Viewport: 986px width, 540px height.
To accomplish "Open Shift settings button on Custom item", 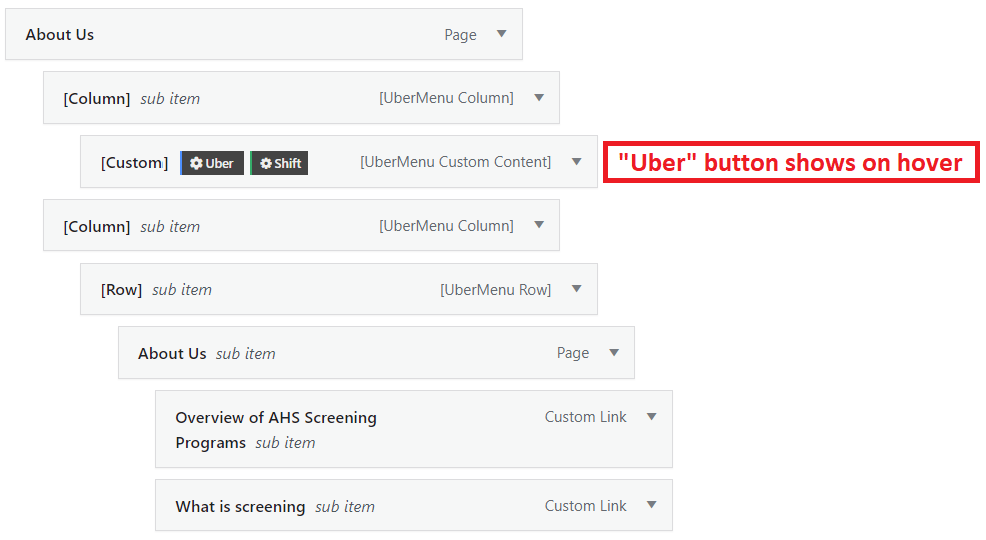I will tap(279, 163).
